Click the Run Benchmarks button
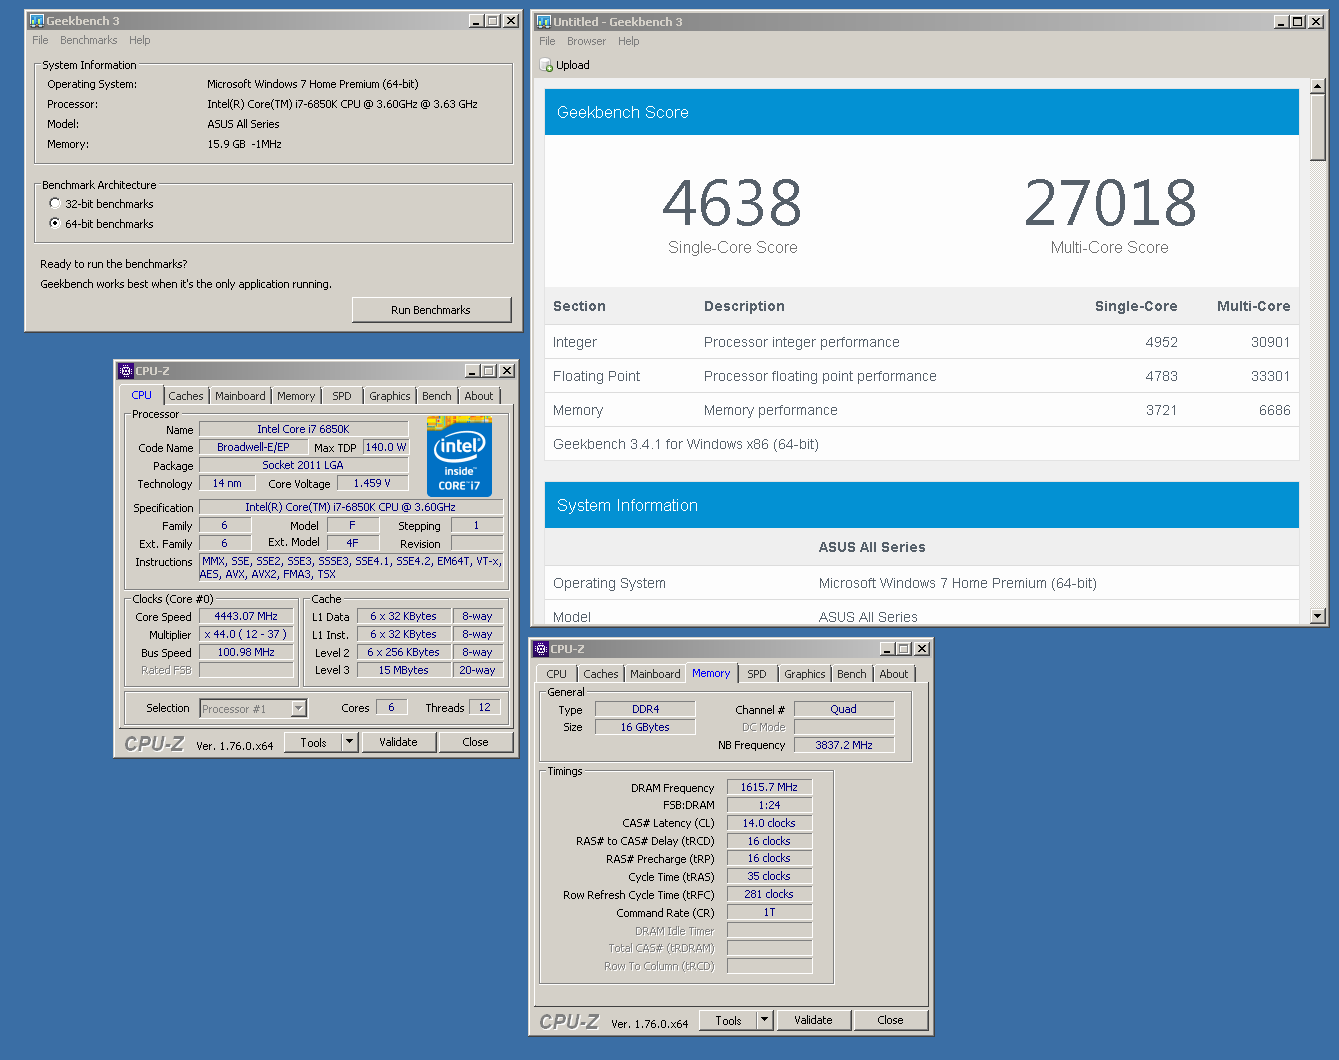This screenshot has height=1060, width=1339. click(431, 310)
